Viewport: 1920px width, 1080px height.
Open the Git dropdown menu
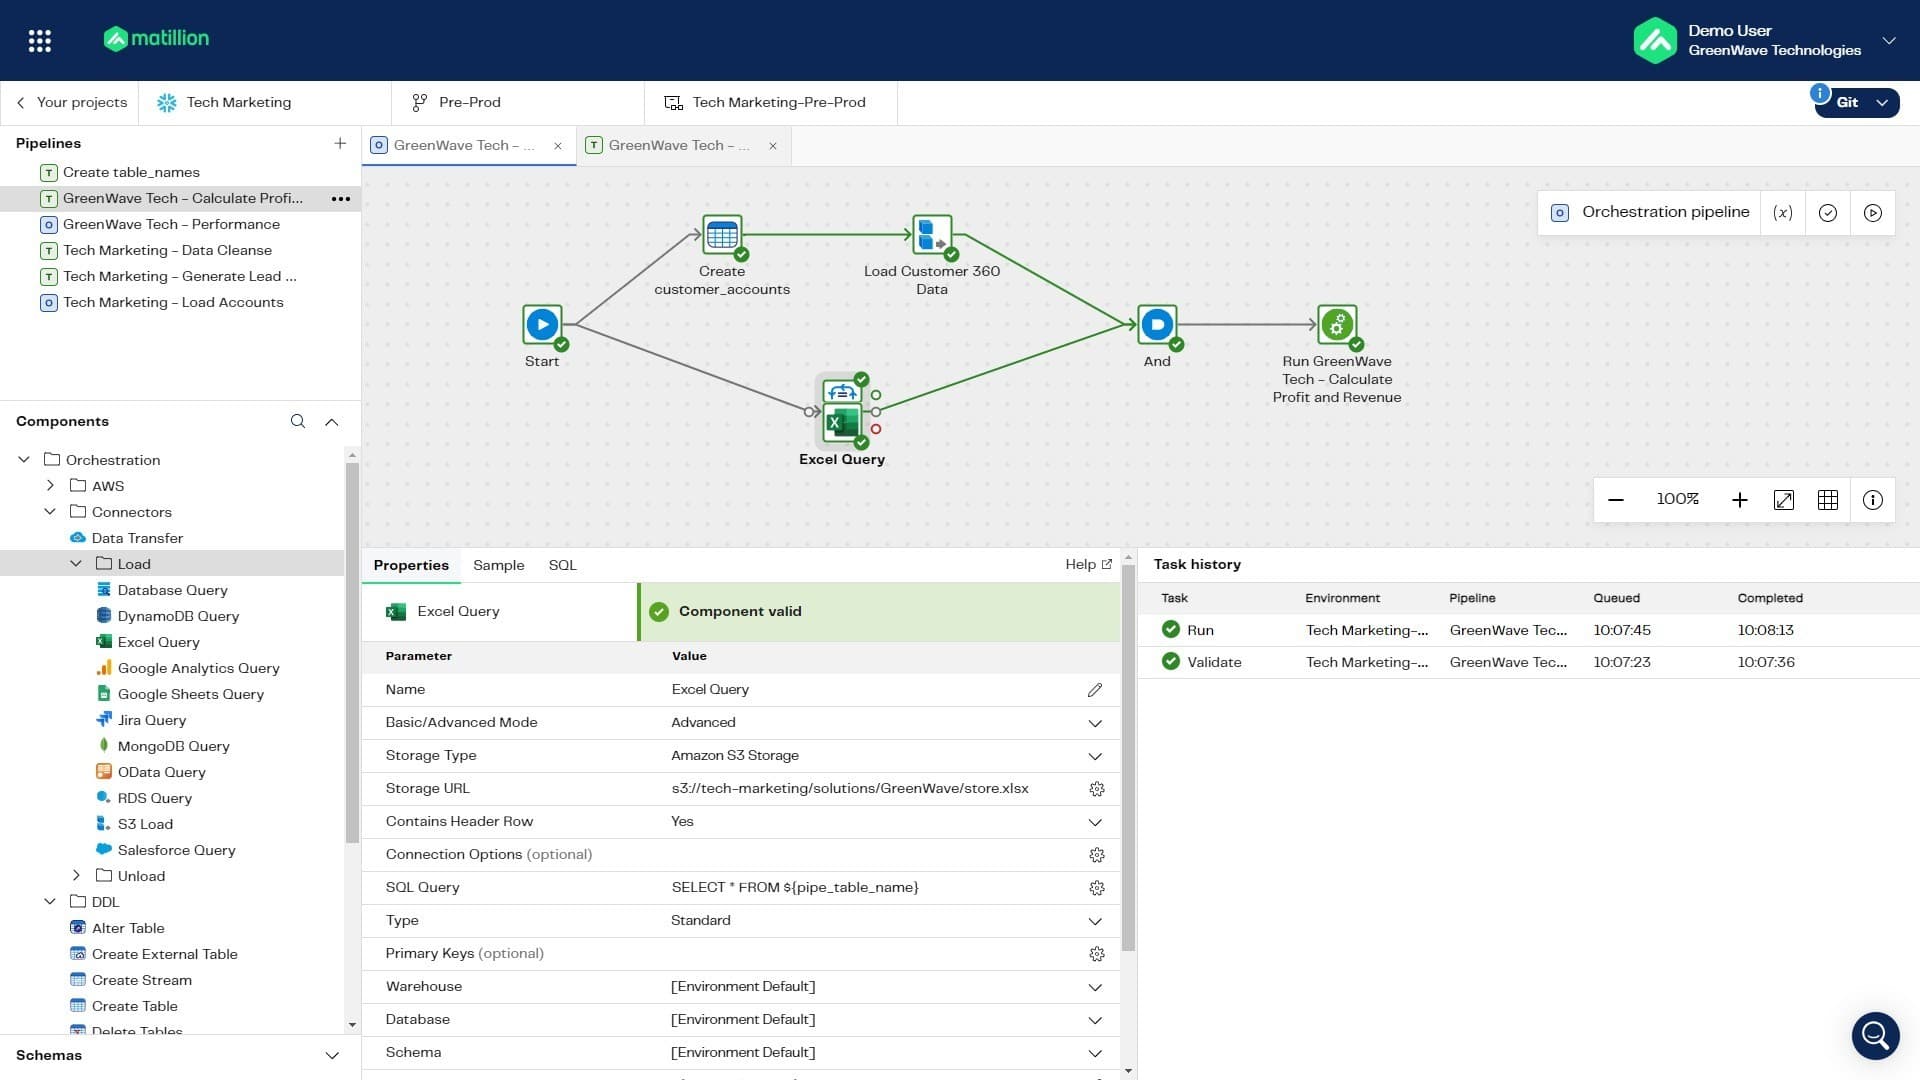tap(1882, 102)
